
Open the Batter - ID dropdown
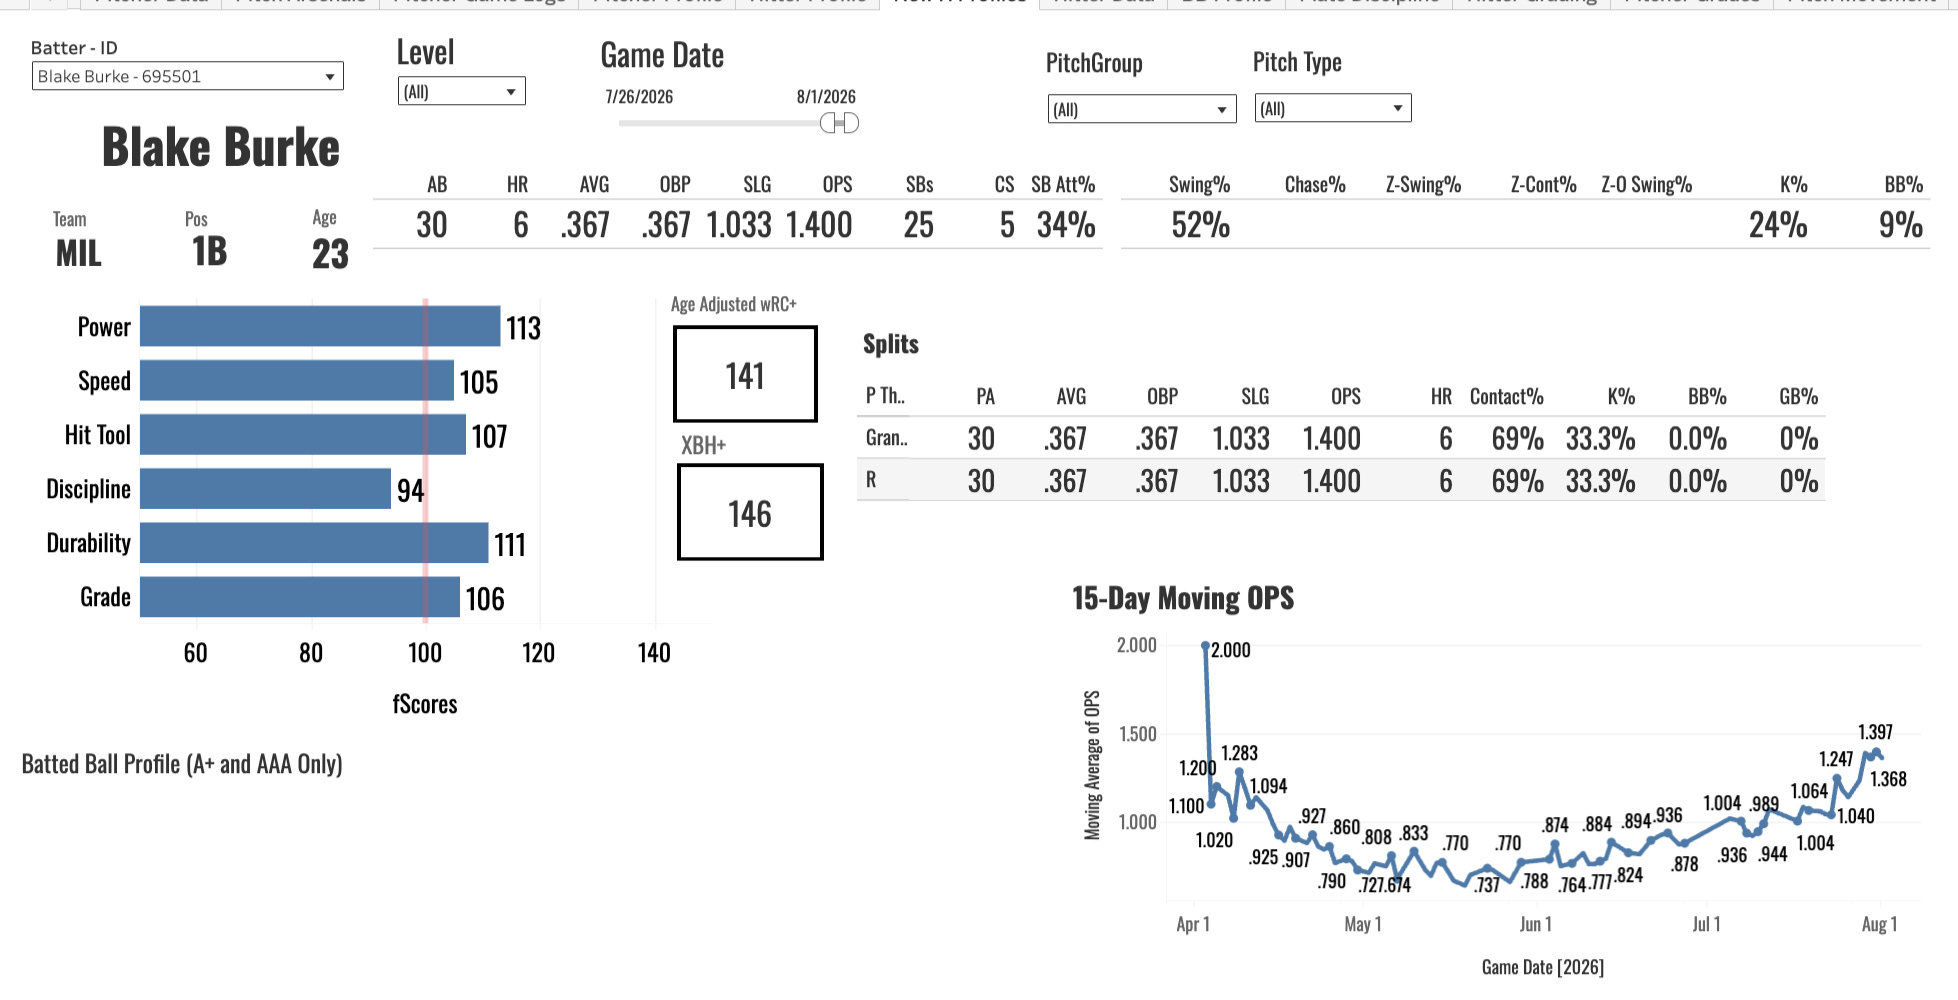pos(187,76)
